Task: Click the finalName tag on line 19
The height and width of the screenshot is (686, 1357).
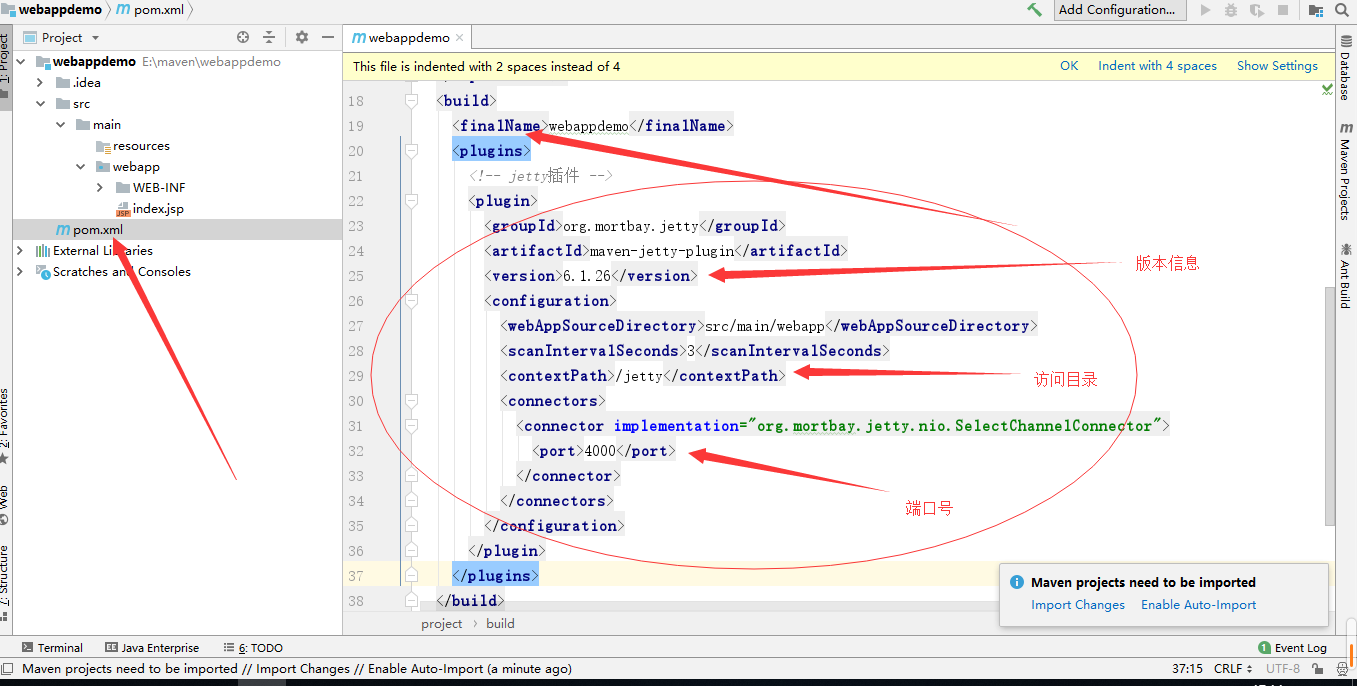Action: tap(500, 126)
